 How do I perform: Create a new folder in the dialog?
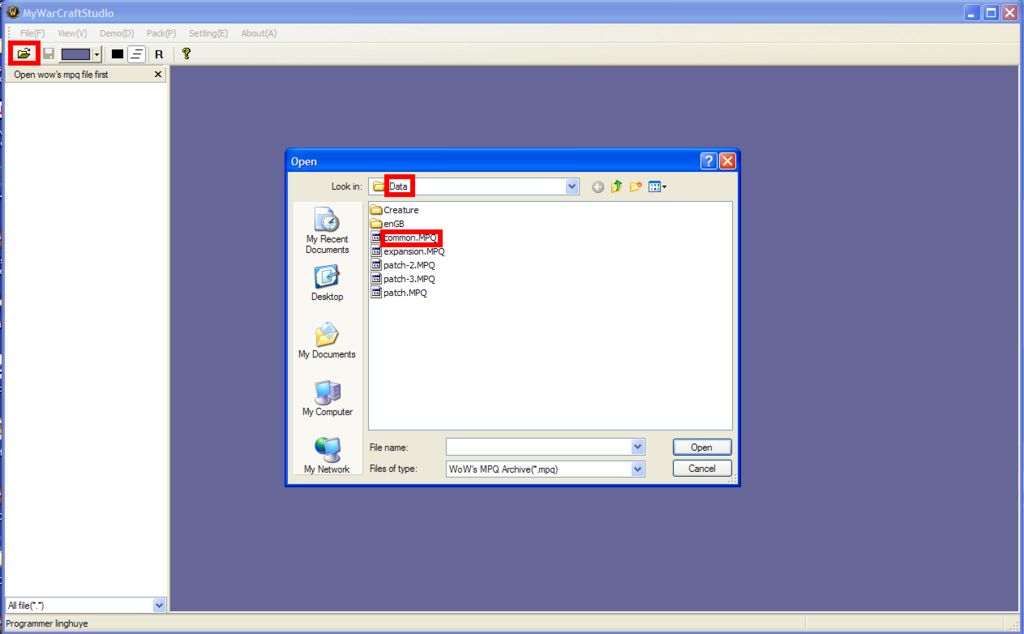(635, 187)
